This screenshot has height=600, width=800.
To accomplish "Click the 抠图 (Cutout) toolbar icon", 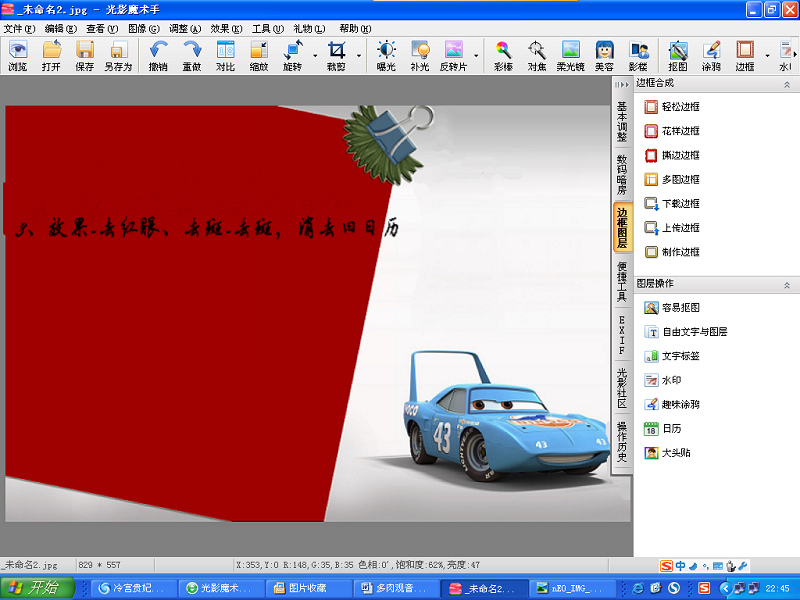I will click(x=678, y=56).
